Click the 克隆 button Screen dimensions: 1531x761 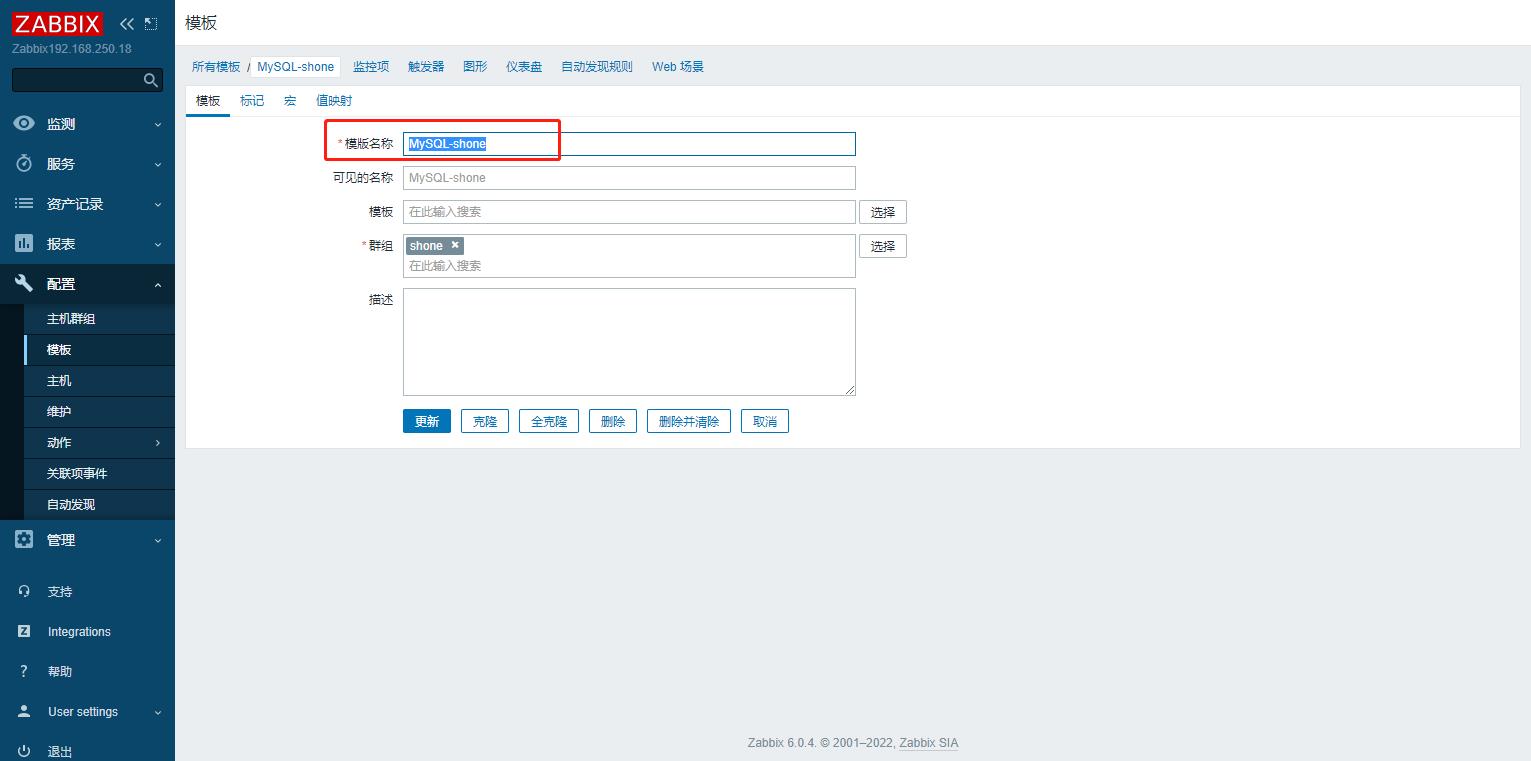tap(485, 421)
